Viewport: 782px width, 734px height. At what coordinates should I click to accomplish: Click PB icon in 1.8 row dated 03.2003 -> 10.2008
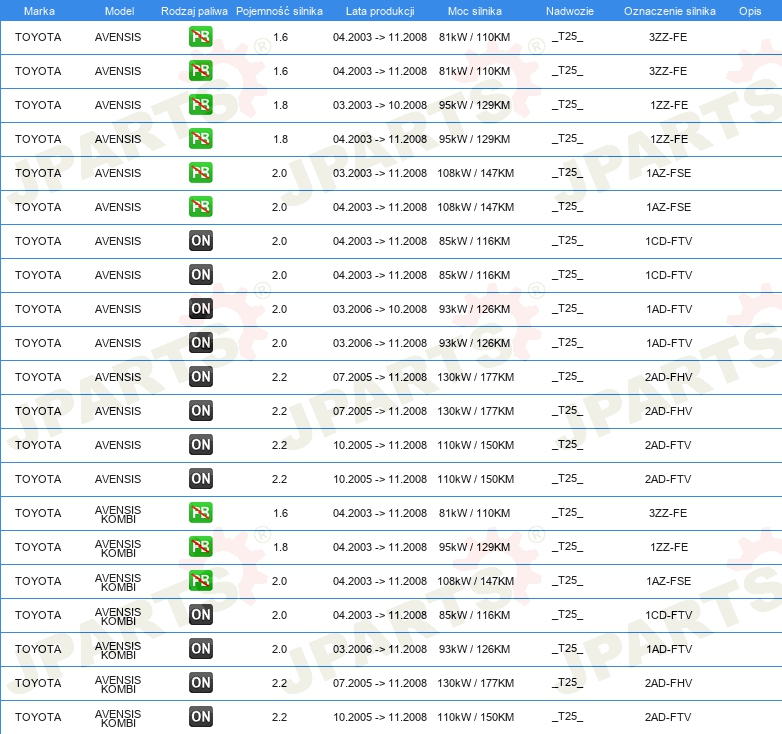click(x=201, y=105)
